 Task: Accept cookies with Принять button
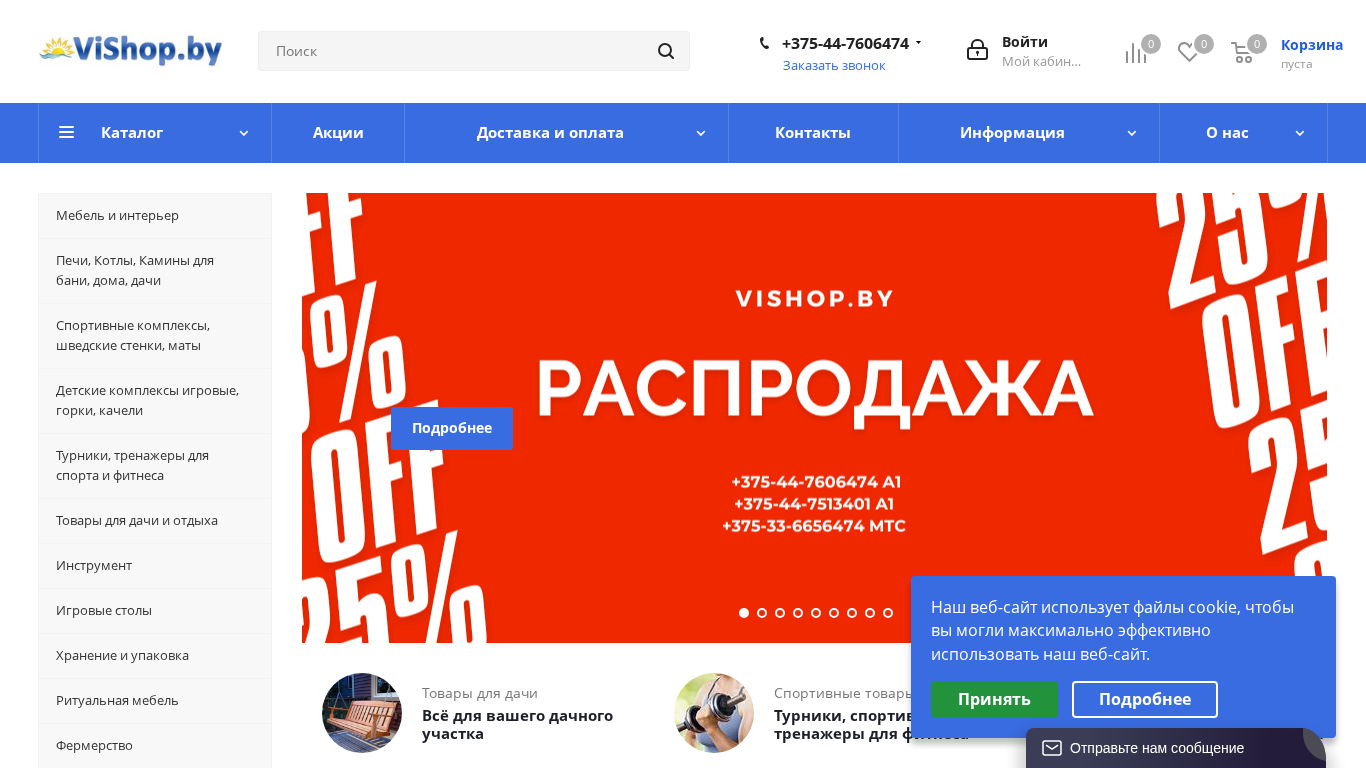click(x=994, y=699)
